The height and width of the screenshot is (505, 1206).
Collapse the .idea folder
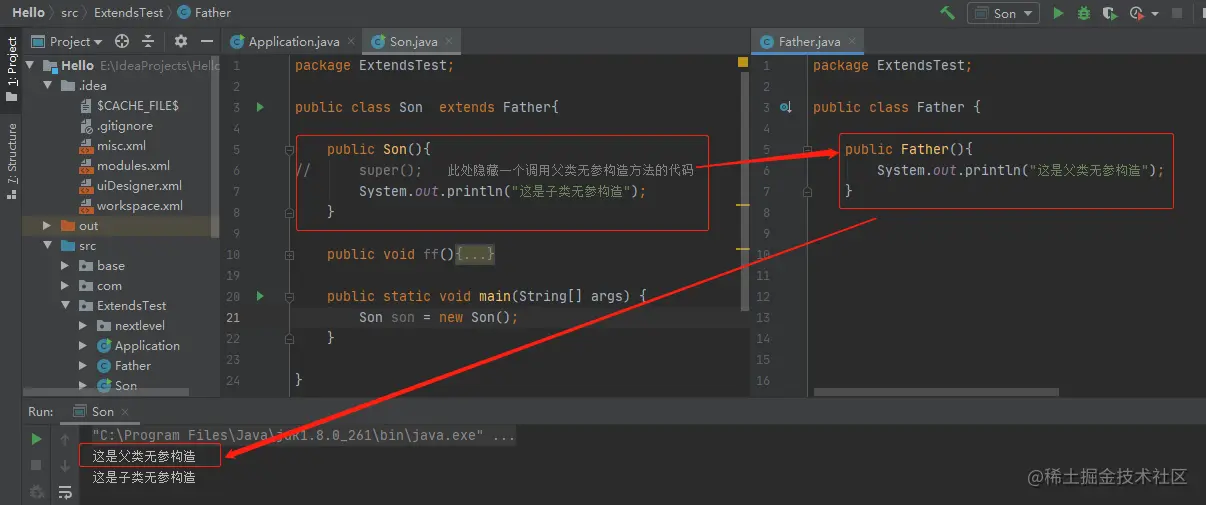click(x=47, y=85)
